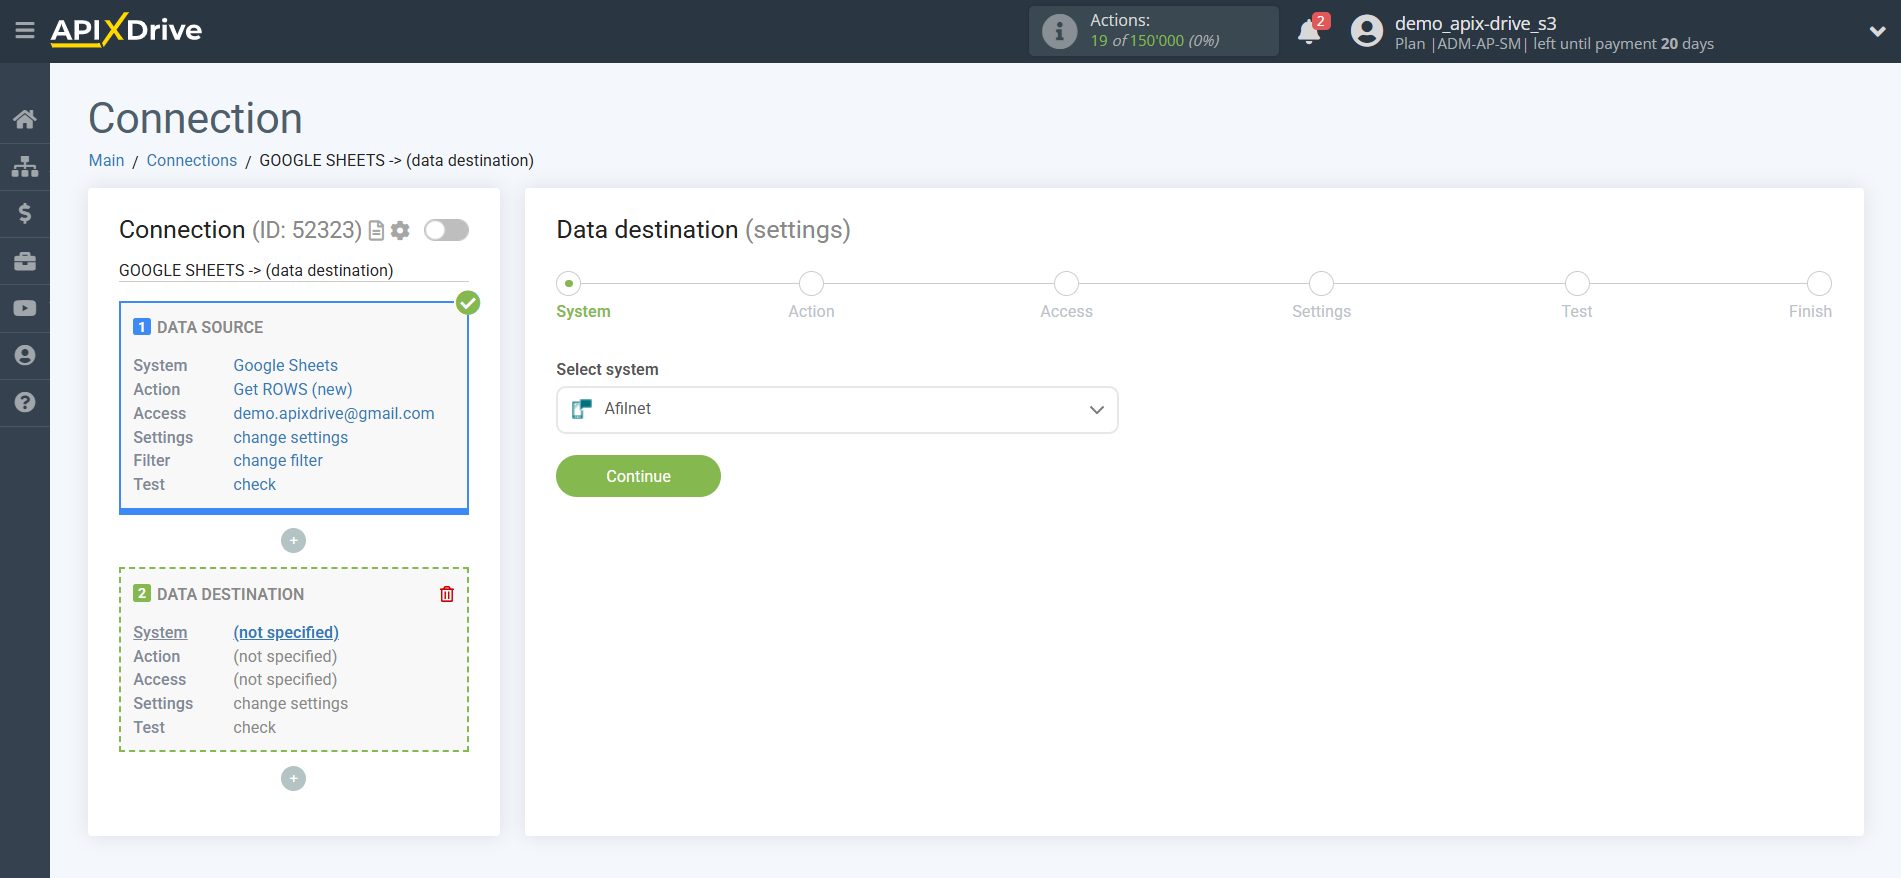This screenshot has width=1901, height=878.
Task: Select the Action step circle
Action: click(x=811, y=284)
